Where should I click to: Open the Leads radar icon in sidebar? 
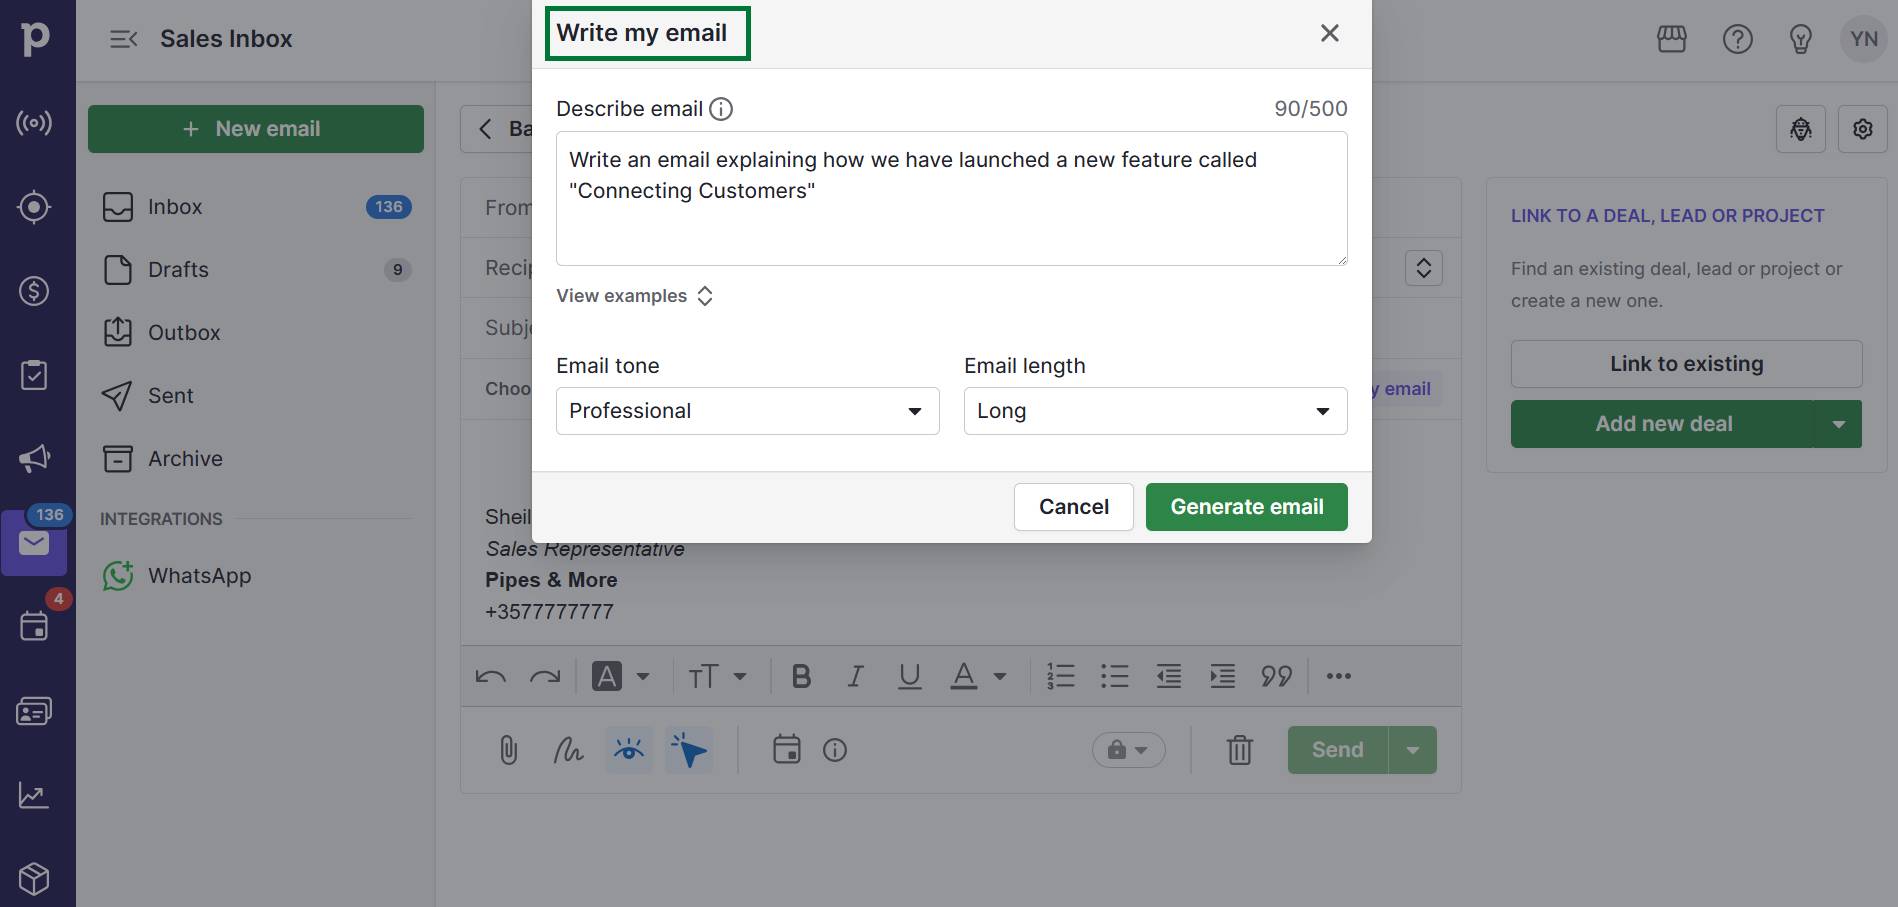pyautogui.click(x=34, y=123)
